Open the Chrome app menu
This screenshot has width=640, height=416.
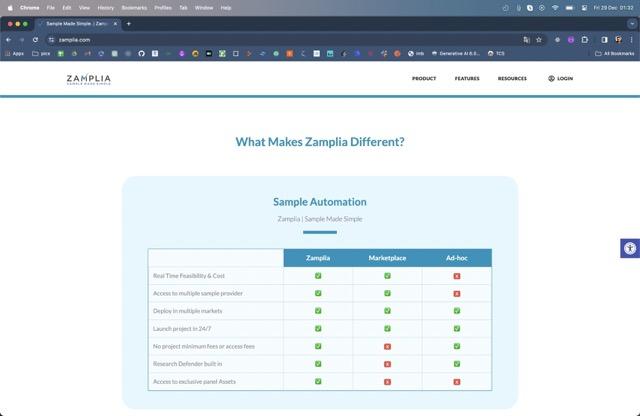pyautogui.click(x=29, y=8)
